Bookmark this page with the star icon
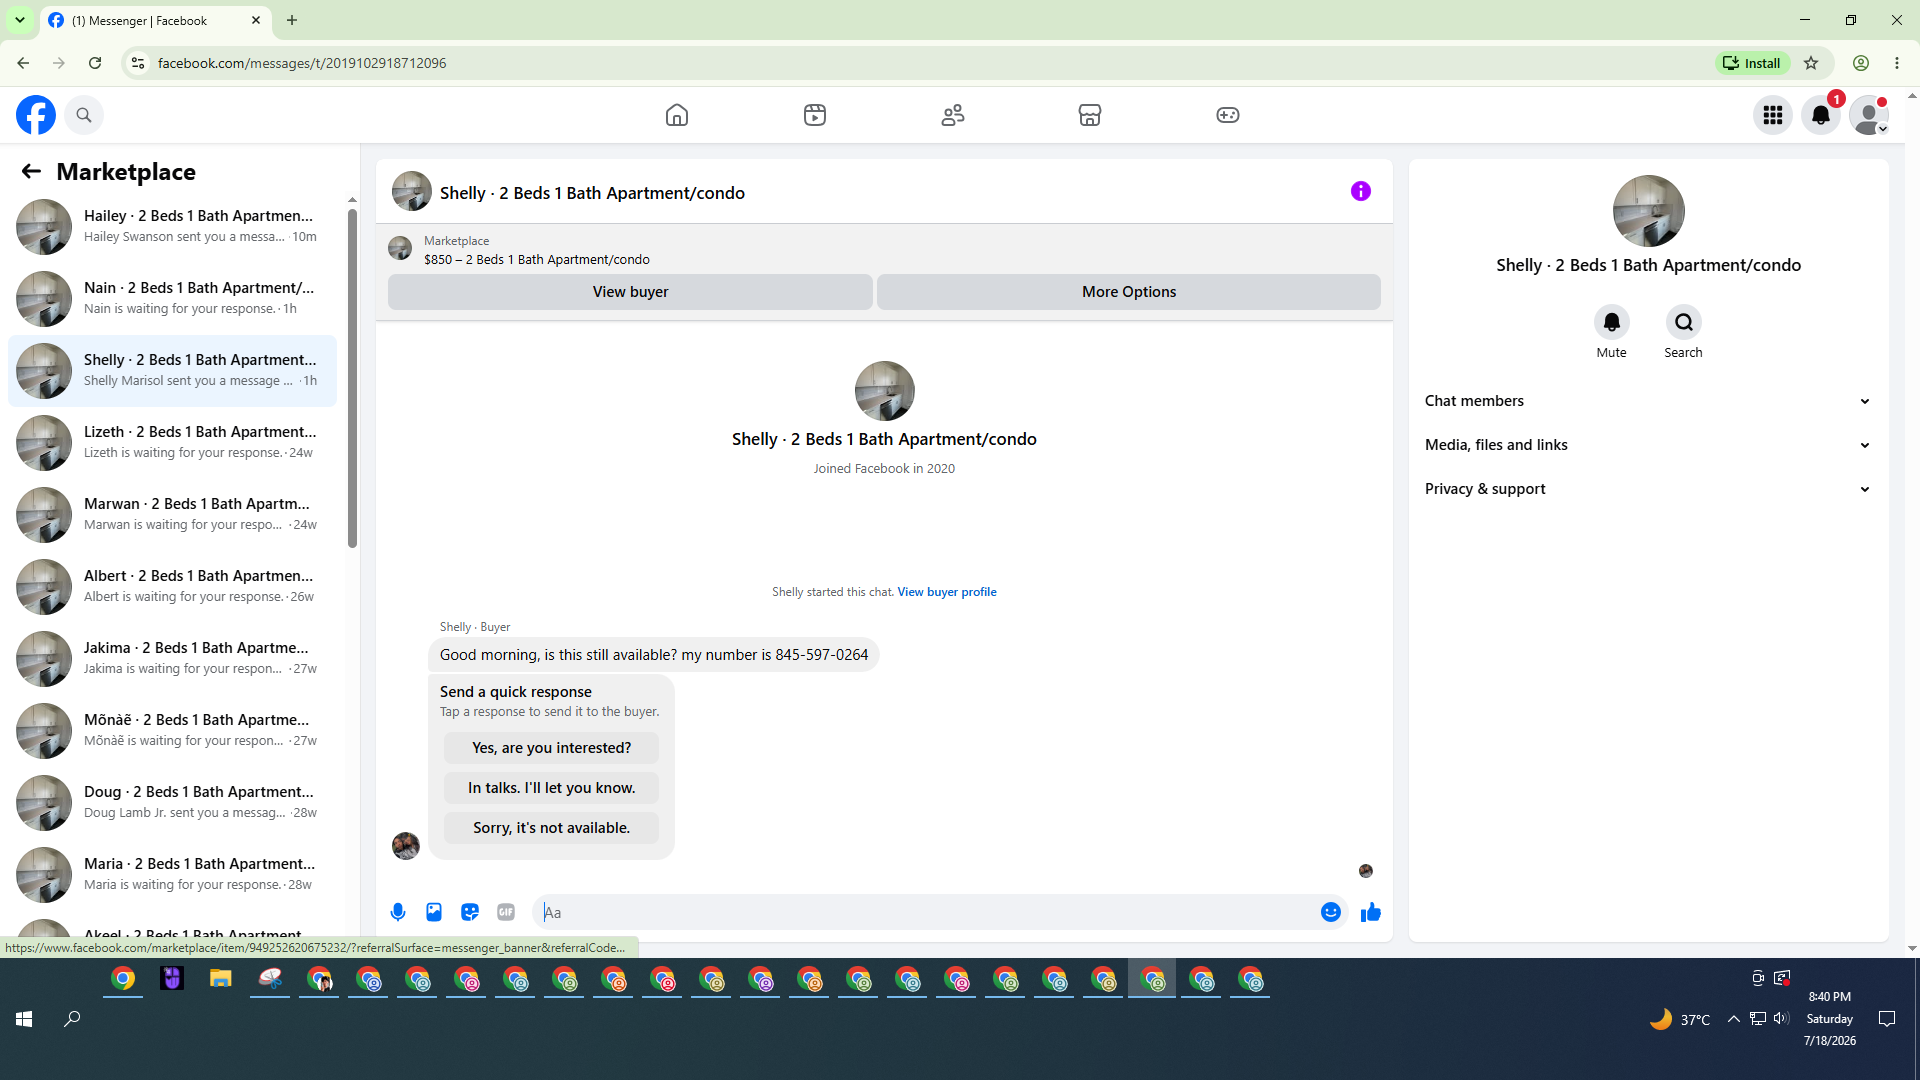The image size is (1920, 1080). coord(1811,63)
